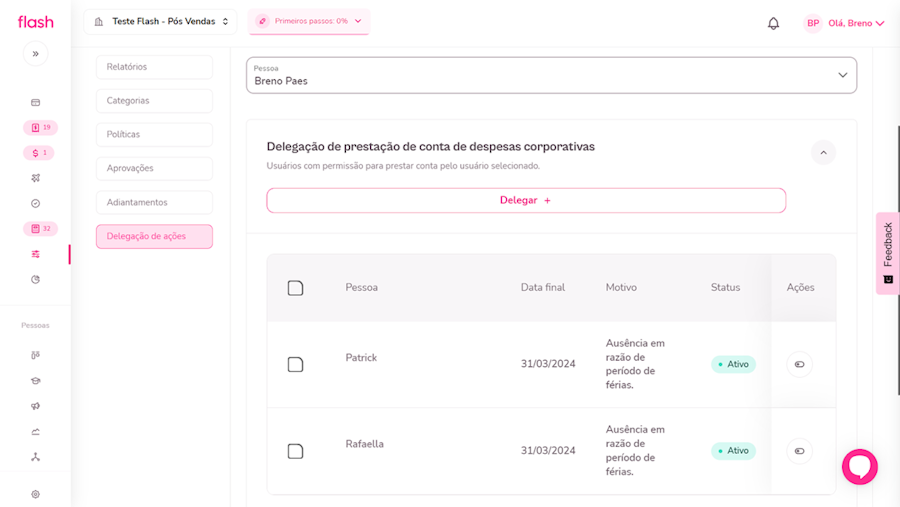Open the gear settings icon in the sidebar

tap(36, 494)
